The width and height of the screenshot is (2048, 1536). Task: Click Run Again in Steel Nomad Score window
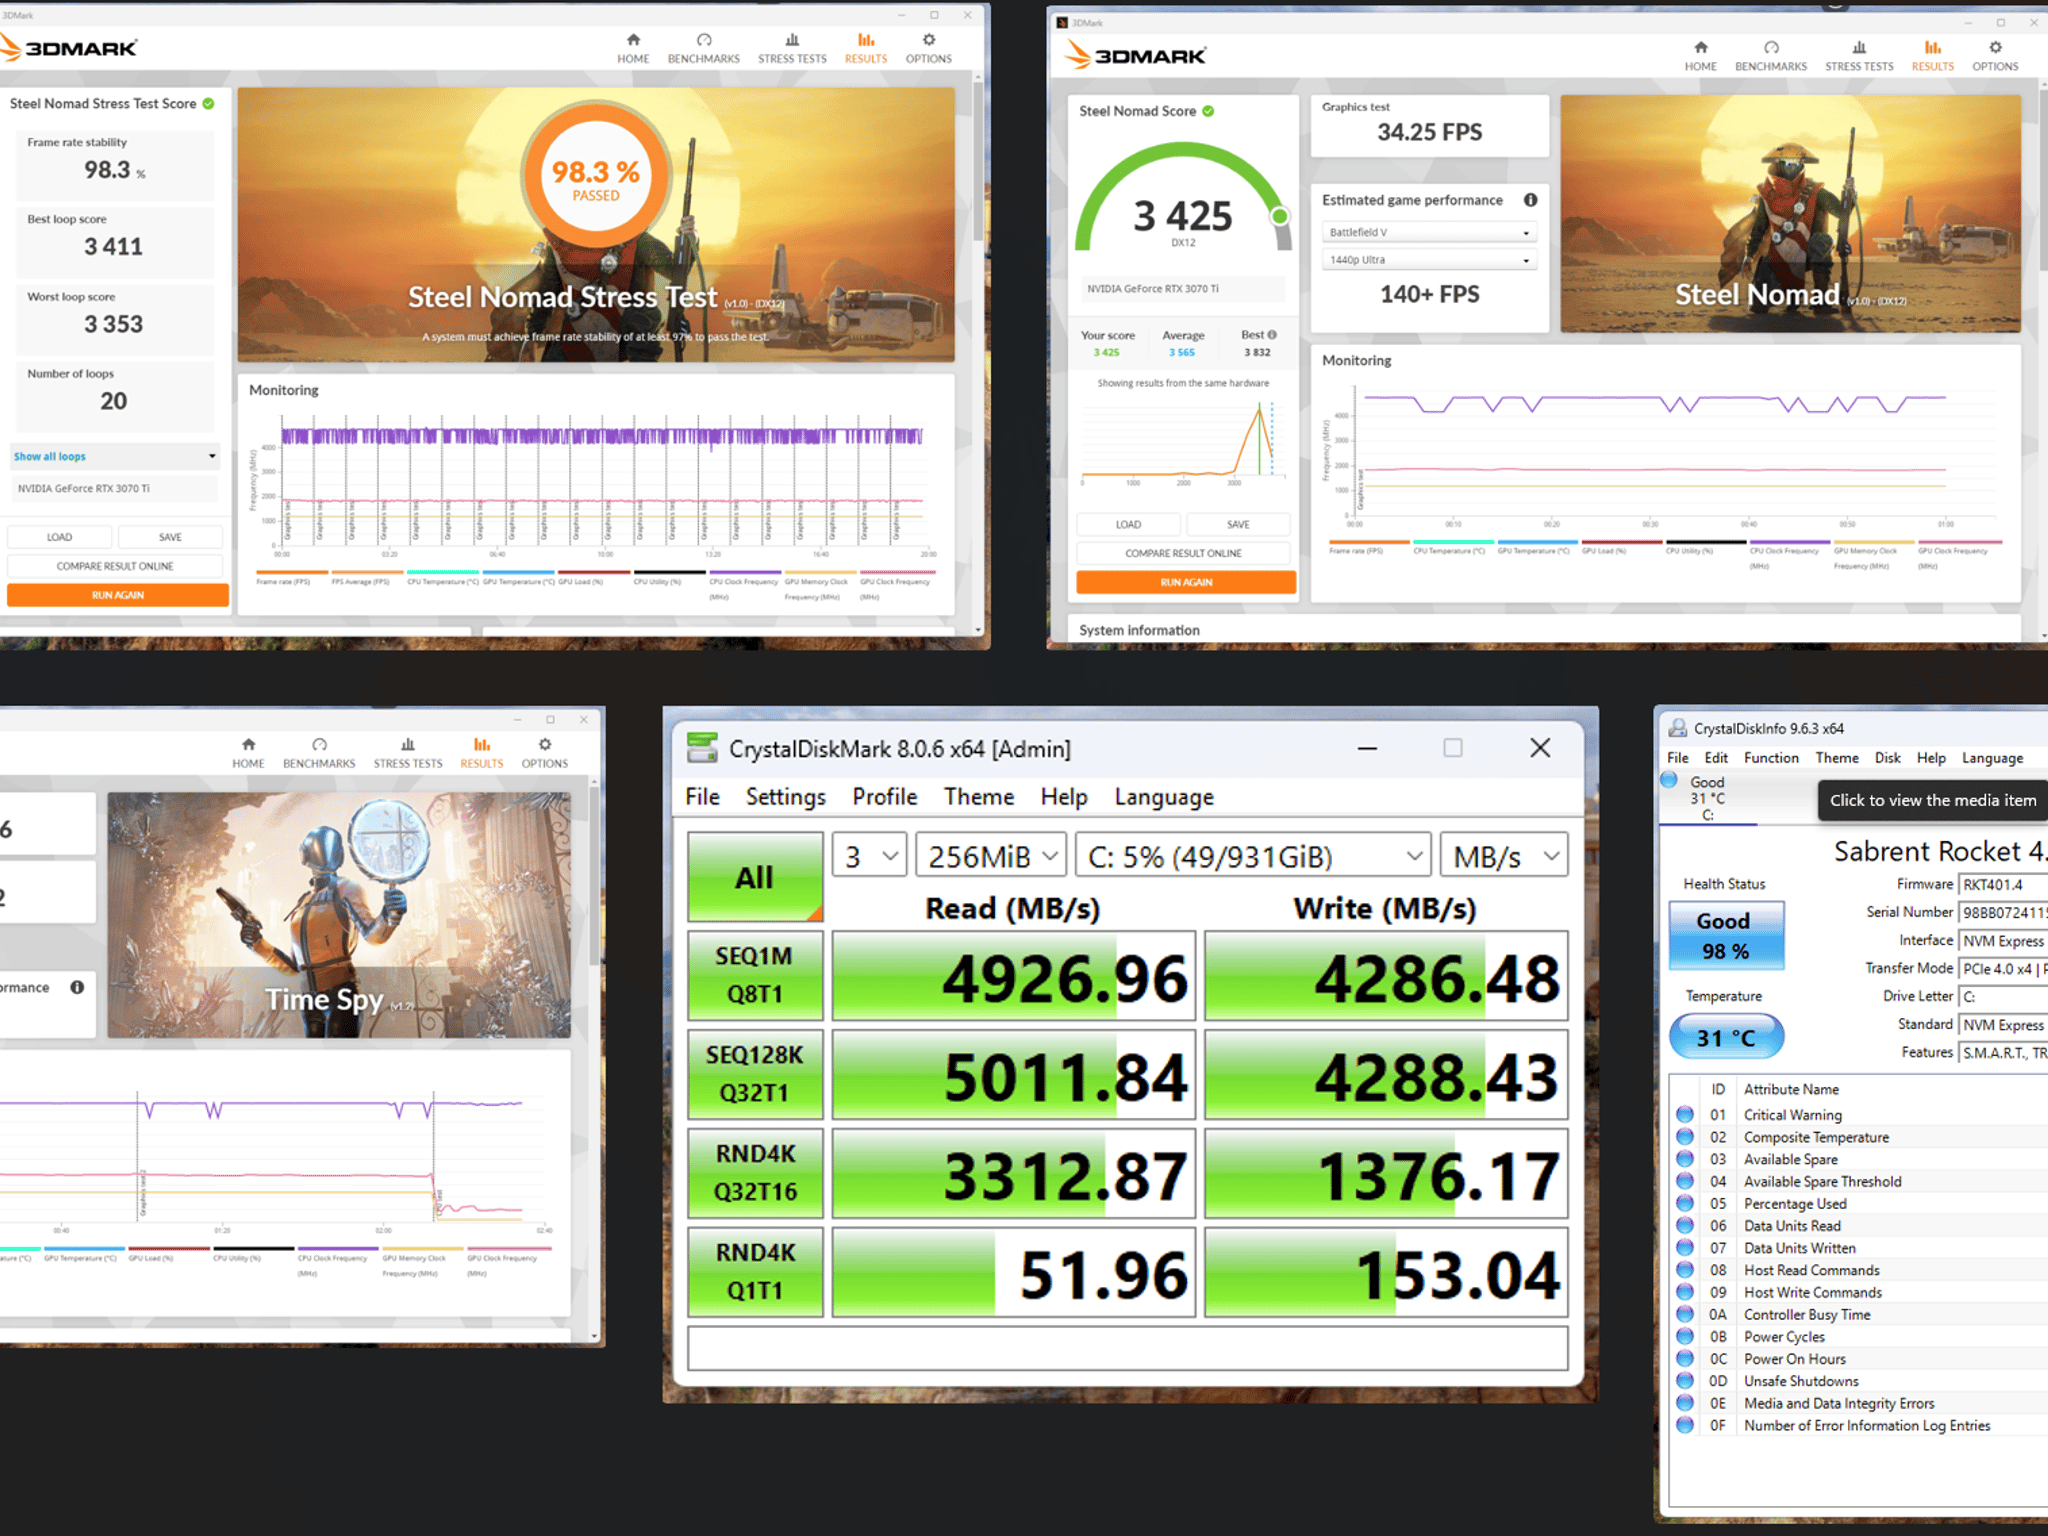(x=1186, y=582)
